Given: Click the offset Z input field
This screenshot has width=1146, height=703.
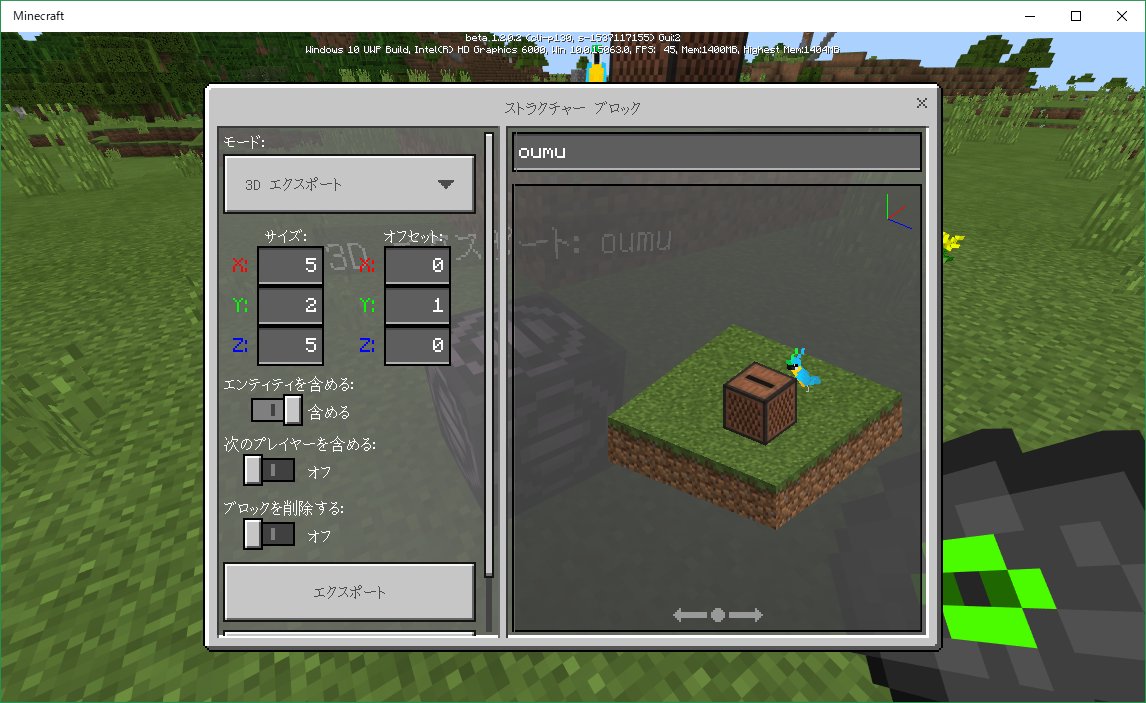Looking at the screenshot, I should click(x=417, y=345).
